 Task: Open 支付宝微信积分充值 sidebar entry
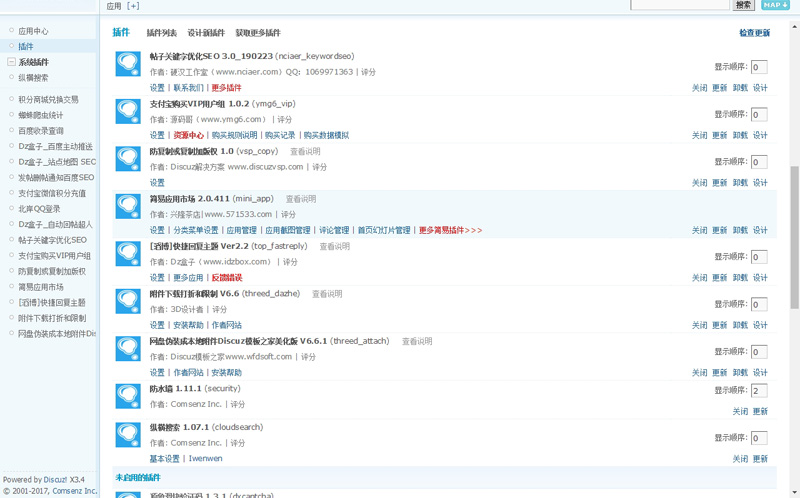[x=52, y=193]
